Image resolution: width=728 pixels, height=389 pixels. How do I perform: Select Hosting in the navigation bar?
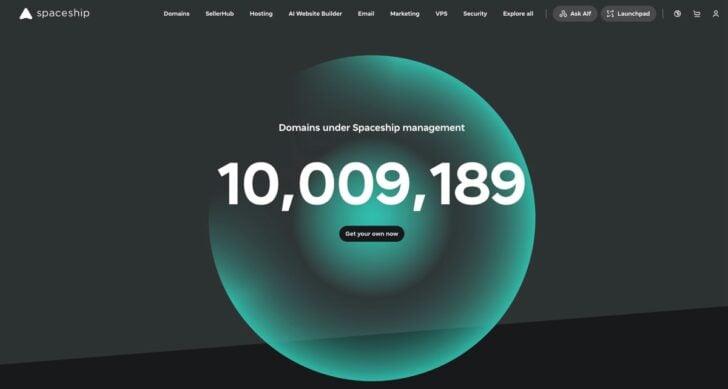(x=261, y=14)
